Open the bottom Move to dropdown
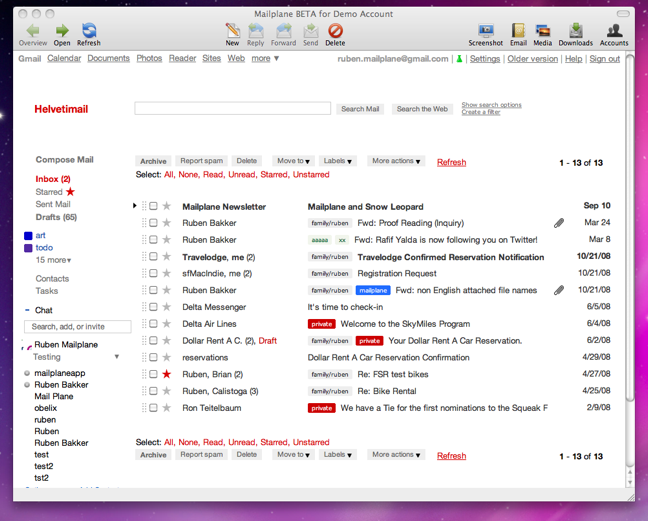Viewport: 648px width, 521px height. [293, 454]
